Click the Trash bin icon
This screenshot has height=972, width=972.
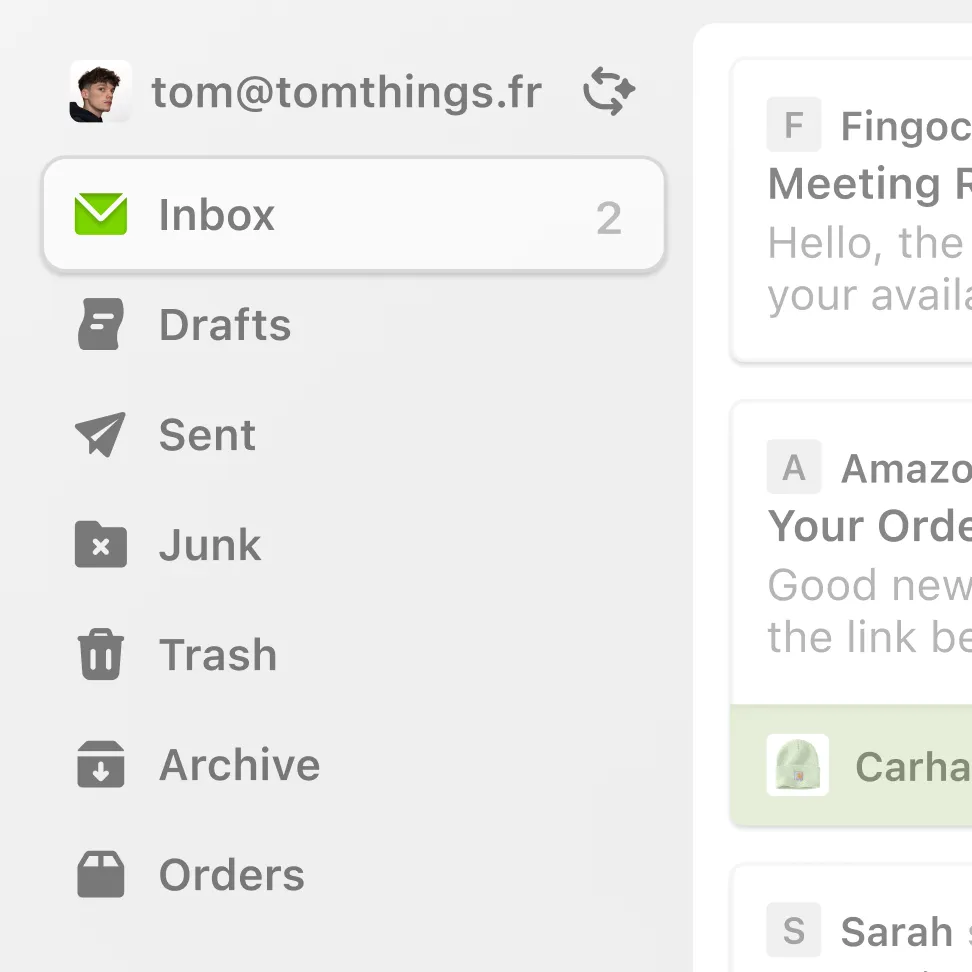click(101, 655)
